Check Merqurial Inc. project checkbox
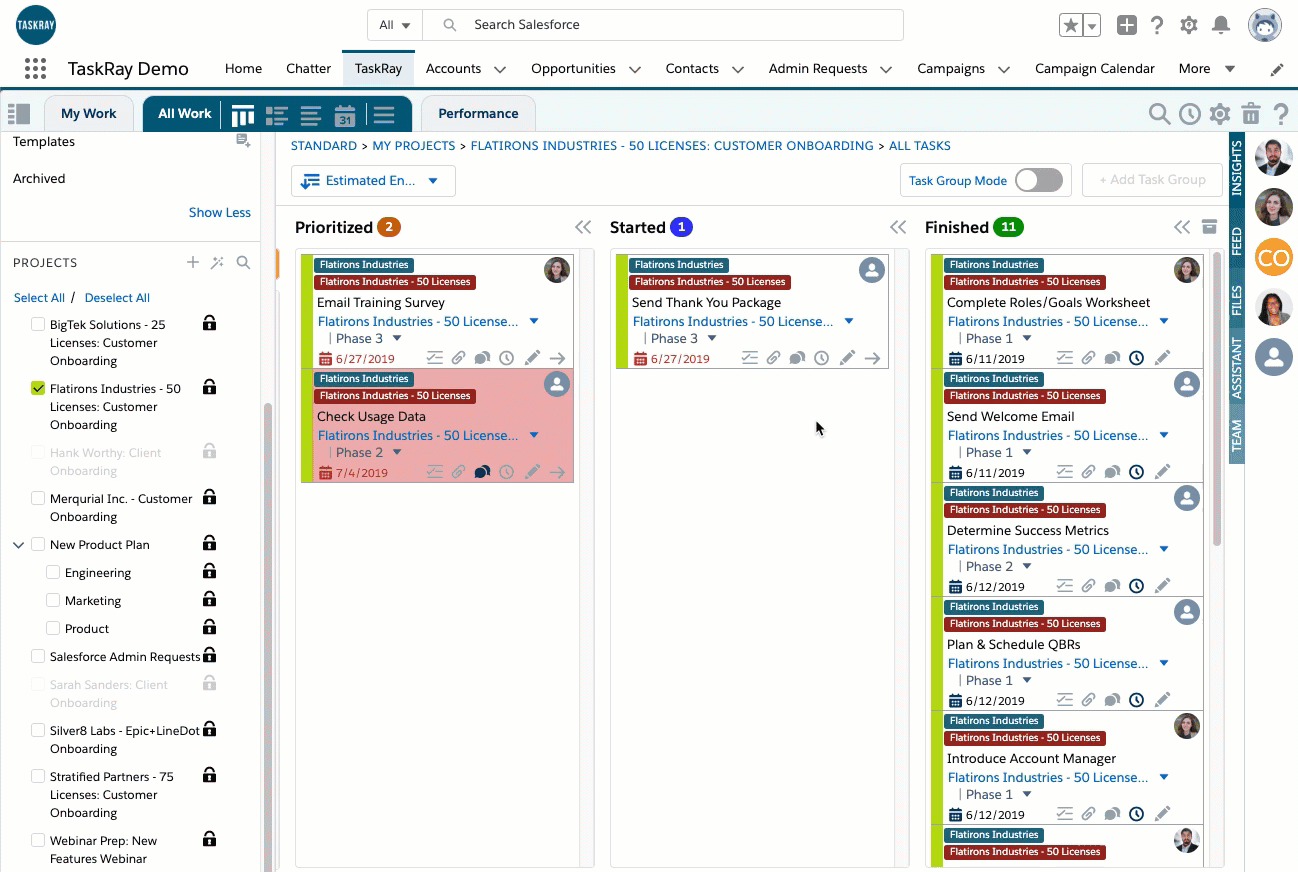 click(38, 498)
